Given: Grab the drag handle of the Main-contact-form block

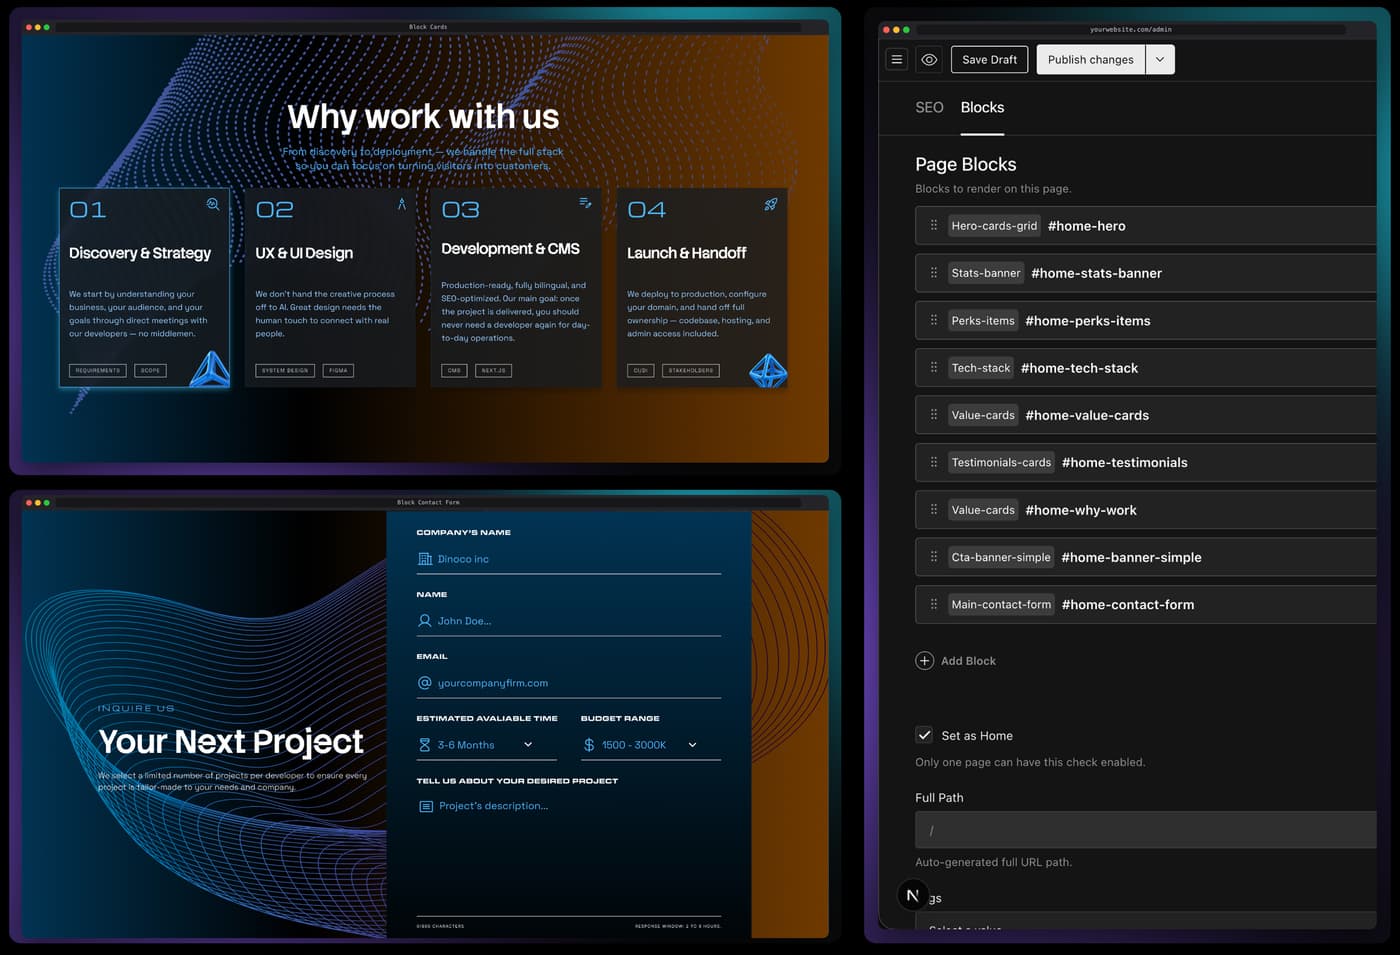Looking at the screenshot, I should (934, 604).
